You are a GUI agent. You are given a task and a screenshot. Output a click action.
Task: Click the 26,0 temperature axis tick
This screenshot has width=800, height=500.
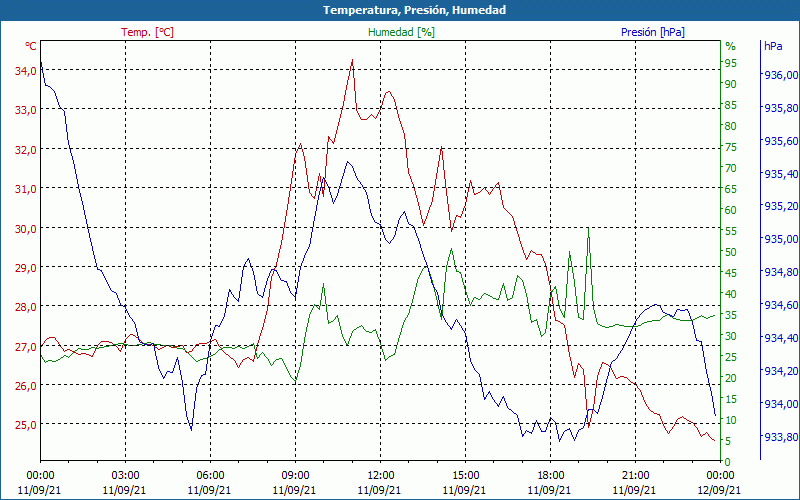tap(26, 386)
